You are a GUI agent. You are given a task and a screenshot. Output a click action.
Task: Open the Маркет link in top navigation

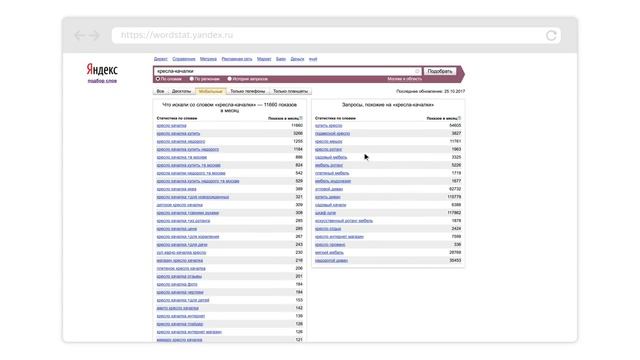tap(264, 59)
